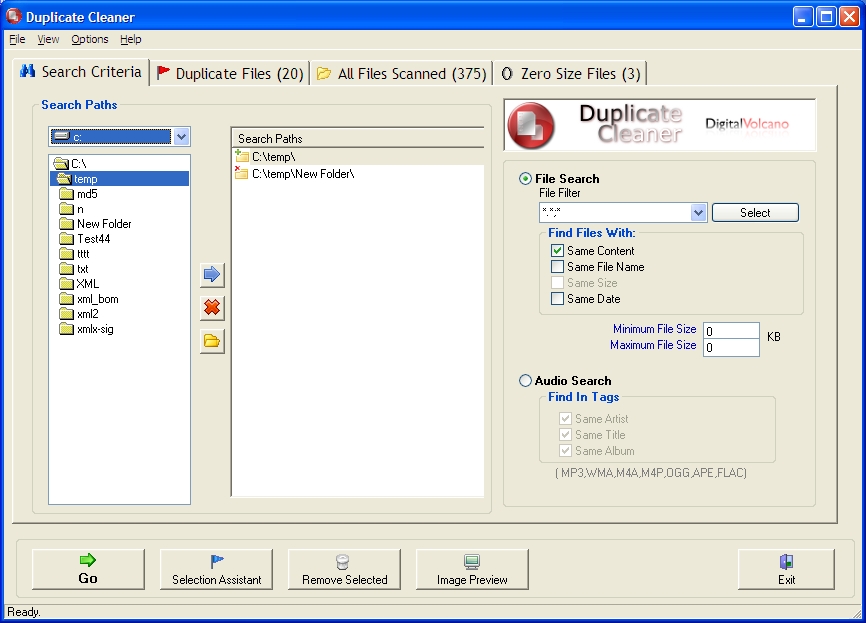
Task: Switch to Duplicate Files (20) tab
Action: click(x=230, y=73)
